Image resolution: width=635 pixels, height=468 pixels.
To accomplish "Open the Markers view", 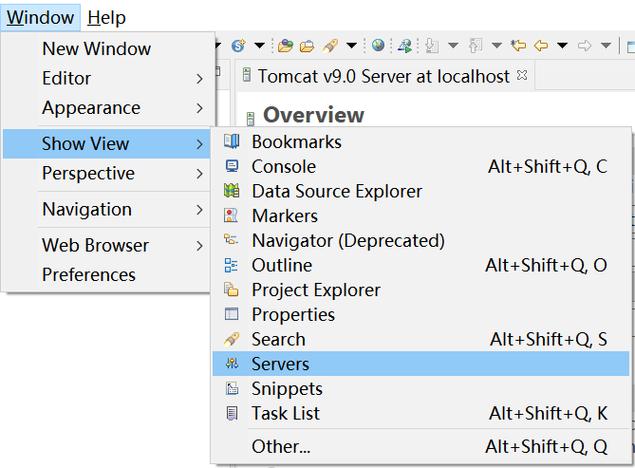I will pyautogui.click(x=284, y=216).
